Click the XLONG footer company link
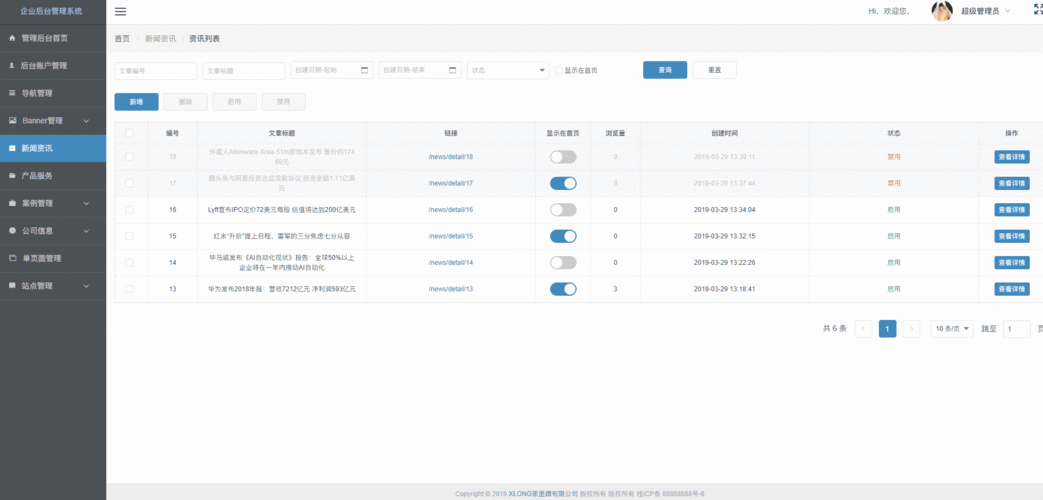 [x=543, y=494]
